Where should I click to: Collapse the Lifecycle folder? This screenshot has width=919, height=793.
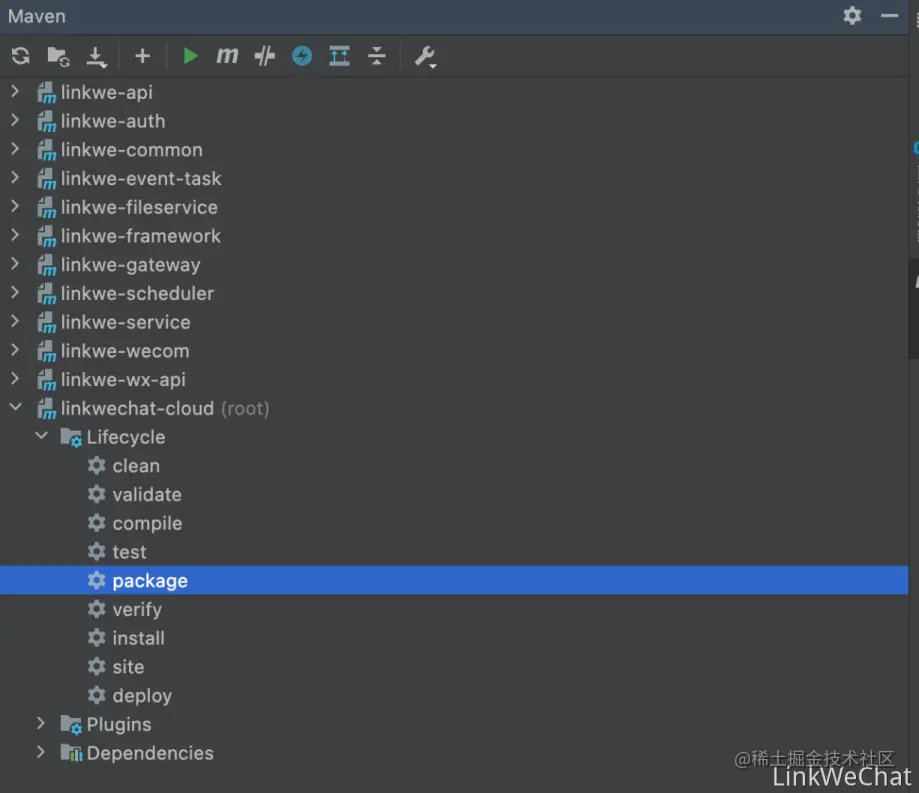(42, 435)
